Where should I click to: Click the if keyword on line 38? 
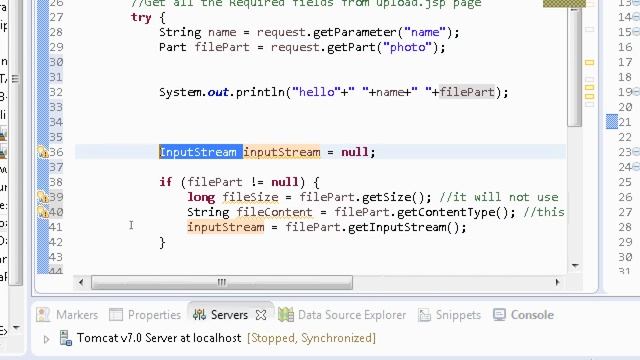click(x=166, y=182)
